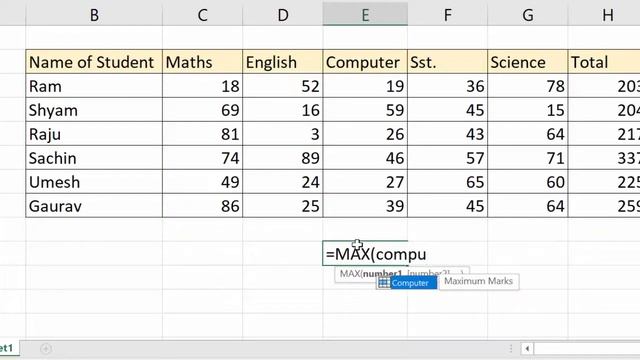The image size is (640, 360).
Task: Click Ram's Computer score 19
Action: (x=365, y=86)
